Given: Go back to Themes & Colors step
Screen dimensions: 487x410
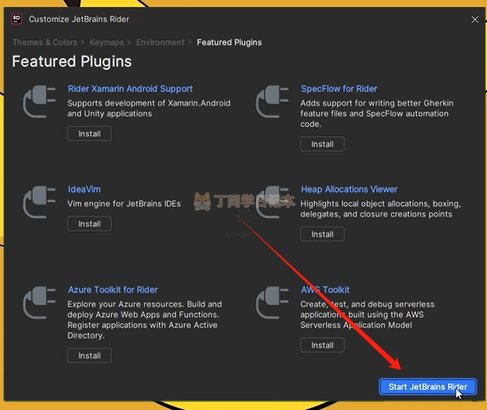Looking at the screenshot, I should coord(45,42).
